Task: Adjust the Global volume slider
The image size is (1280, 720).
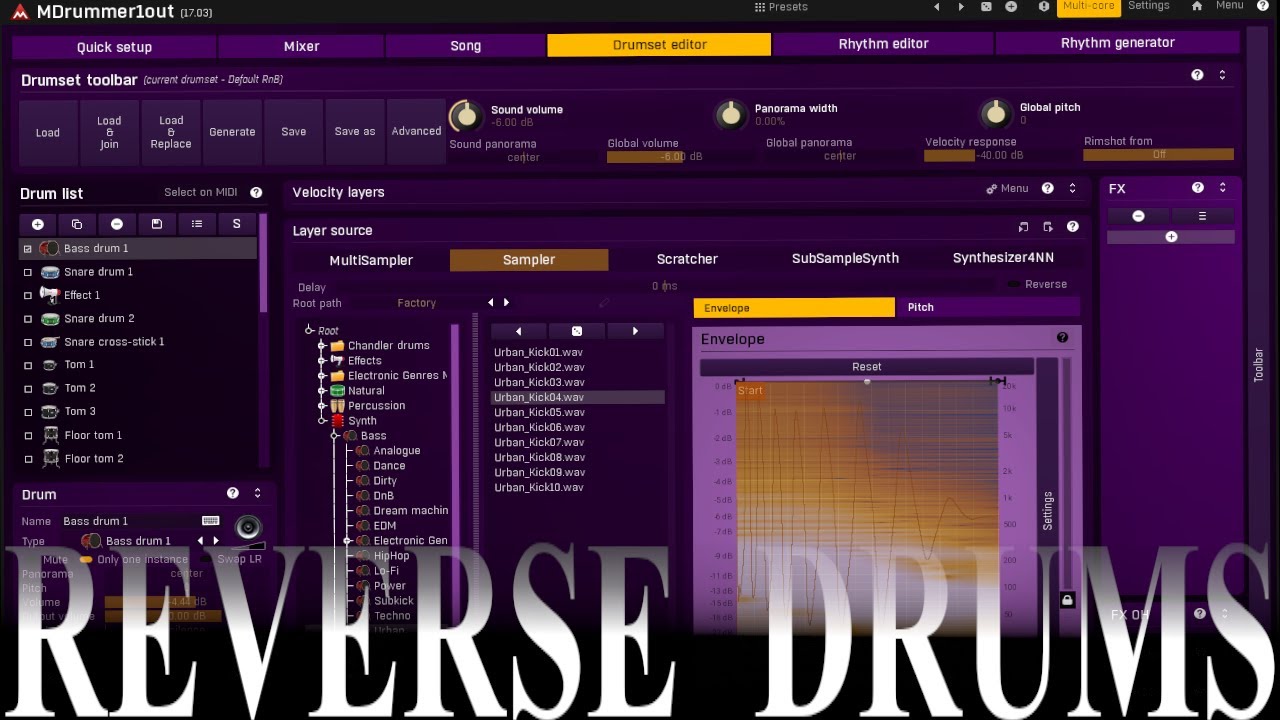Action: coord(683,157)
